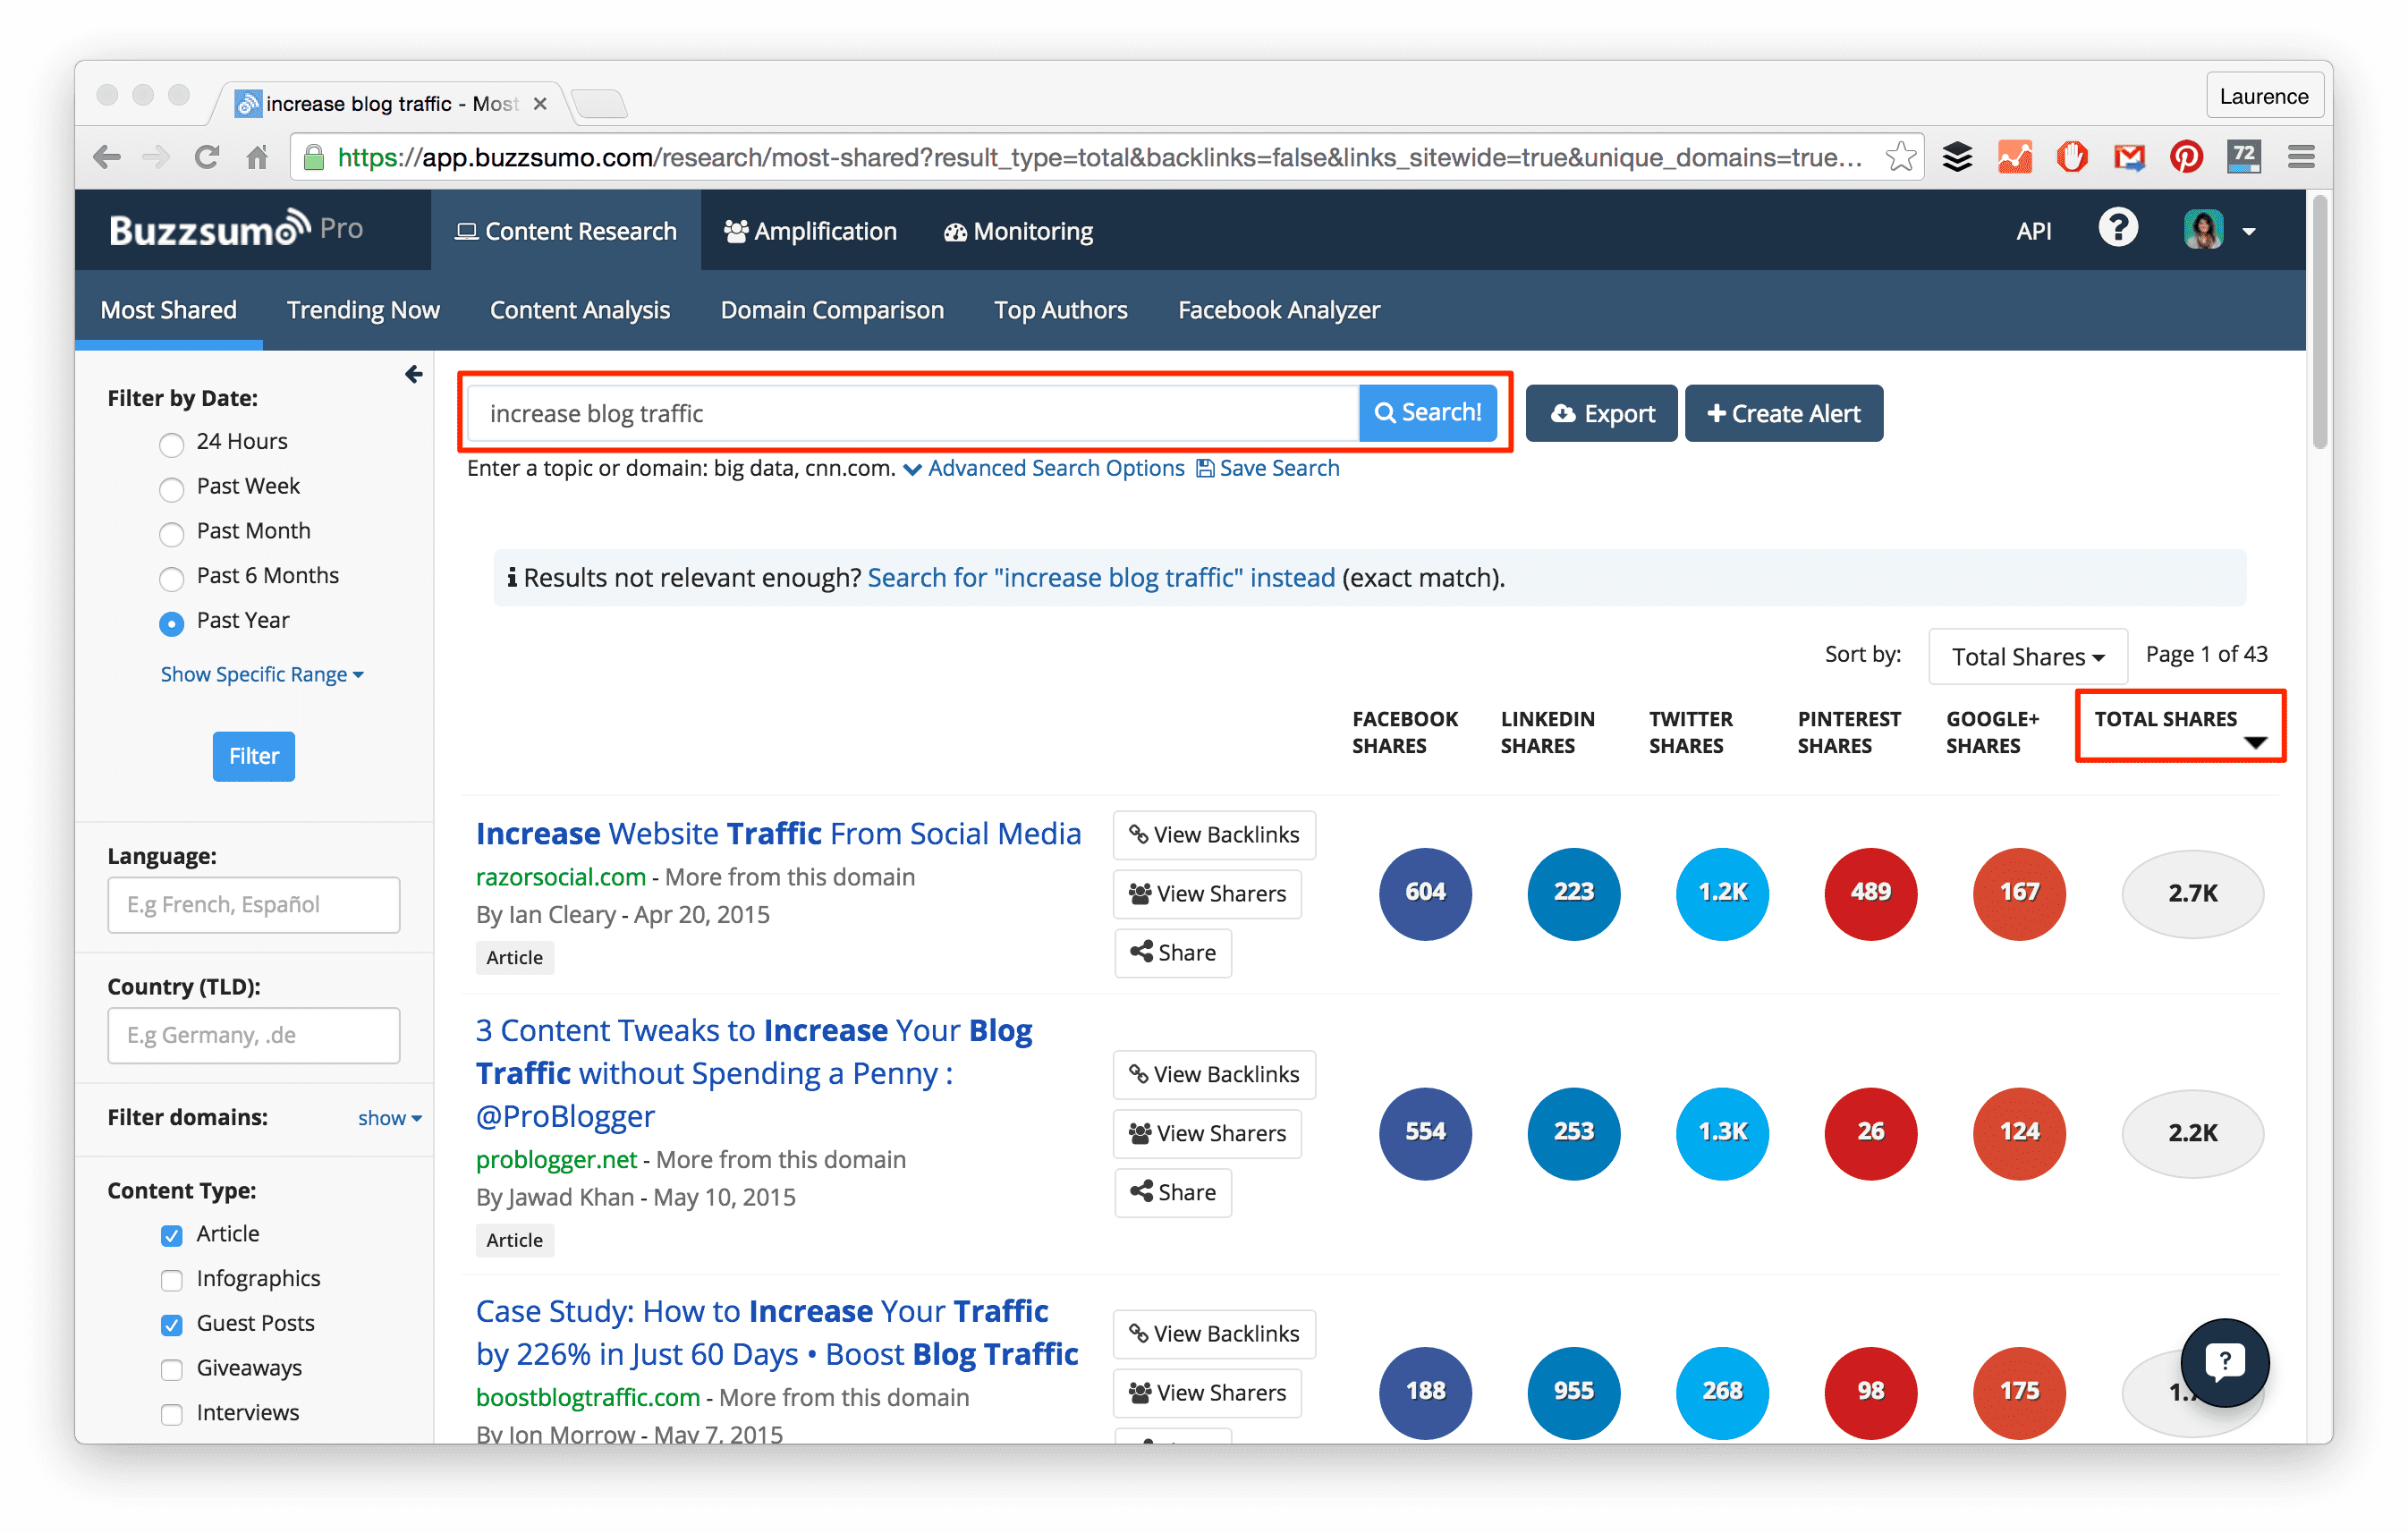Screen dimensions: 2408x1533
Task: Bookmark this page with the star icon
Action: point(1899,157)
